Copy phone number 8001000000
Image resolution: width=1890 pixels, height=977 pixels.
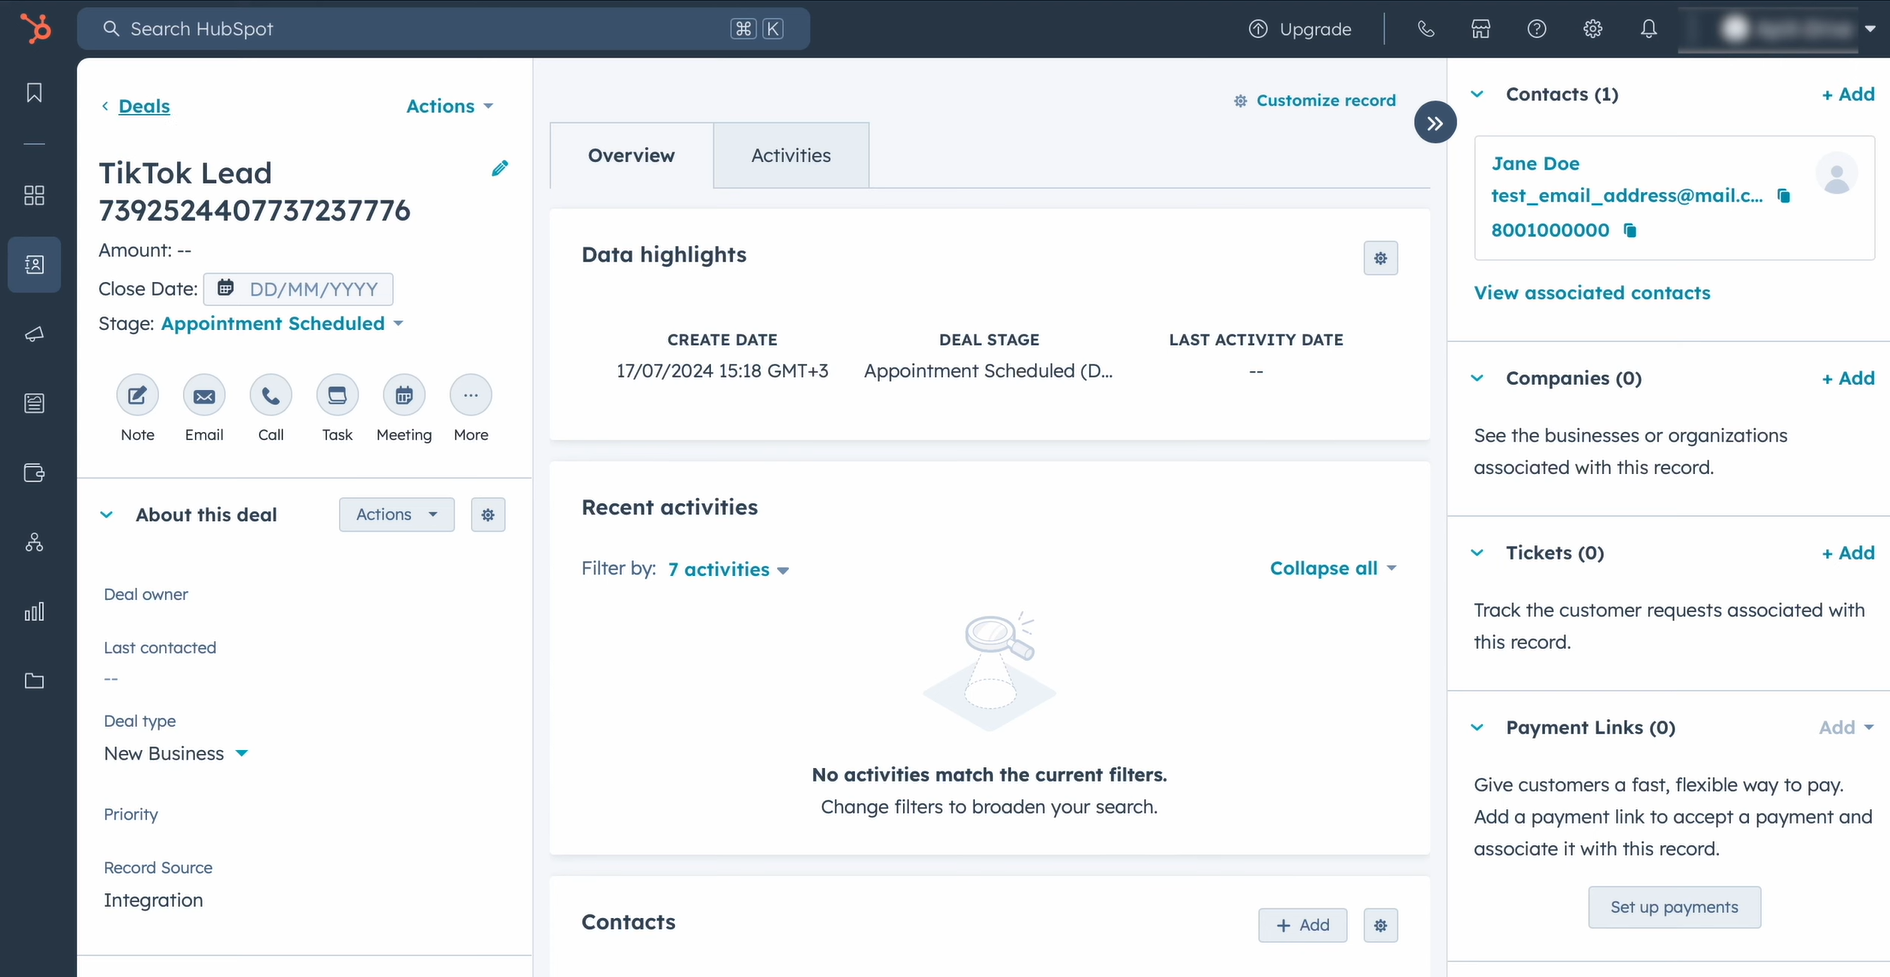point(1630,230)
